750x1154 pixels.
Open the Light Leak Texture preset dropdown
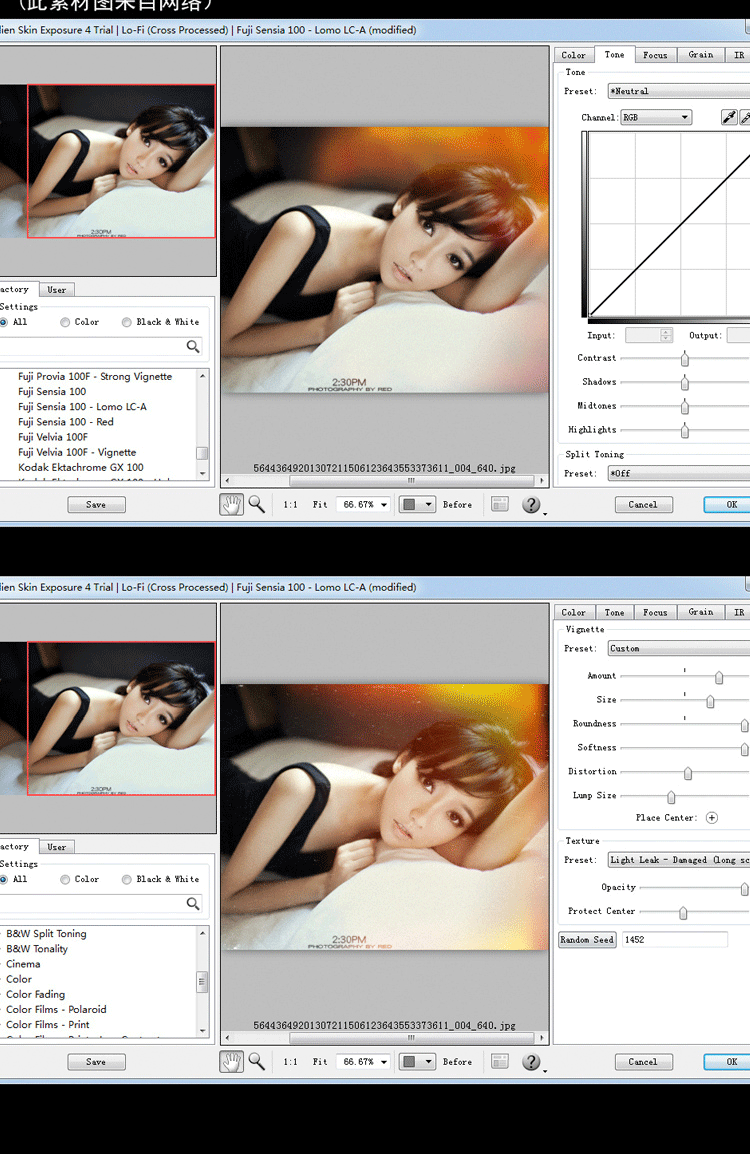[x=679, y=860]
